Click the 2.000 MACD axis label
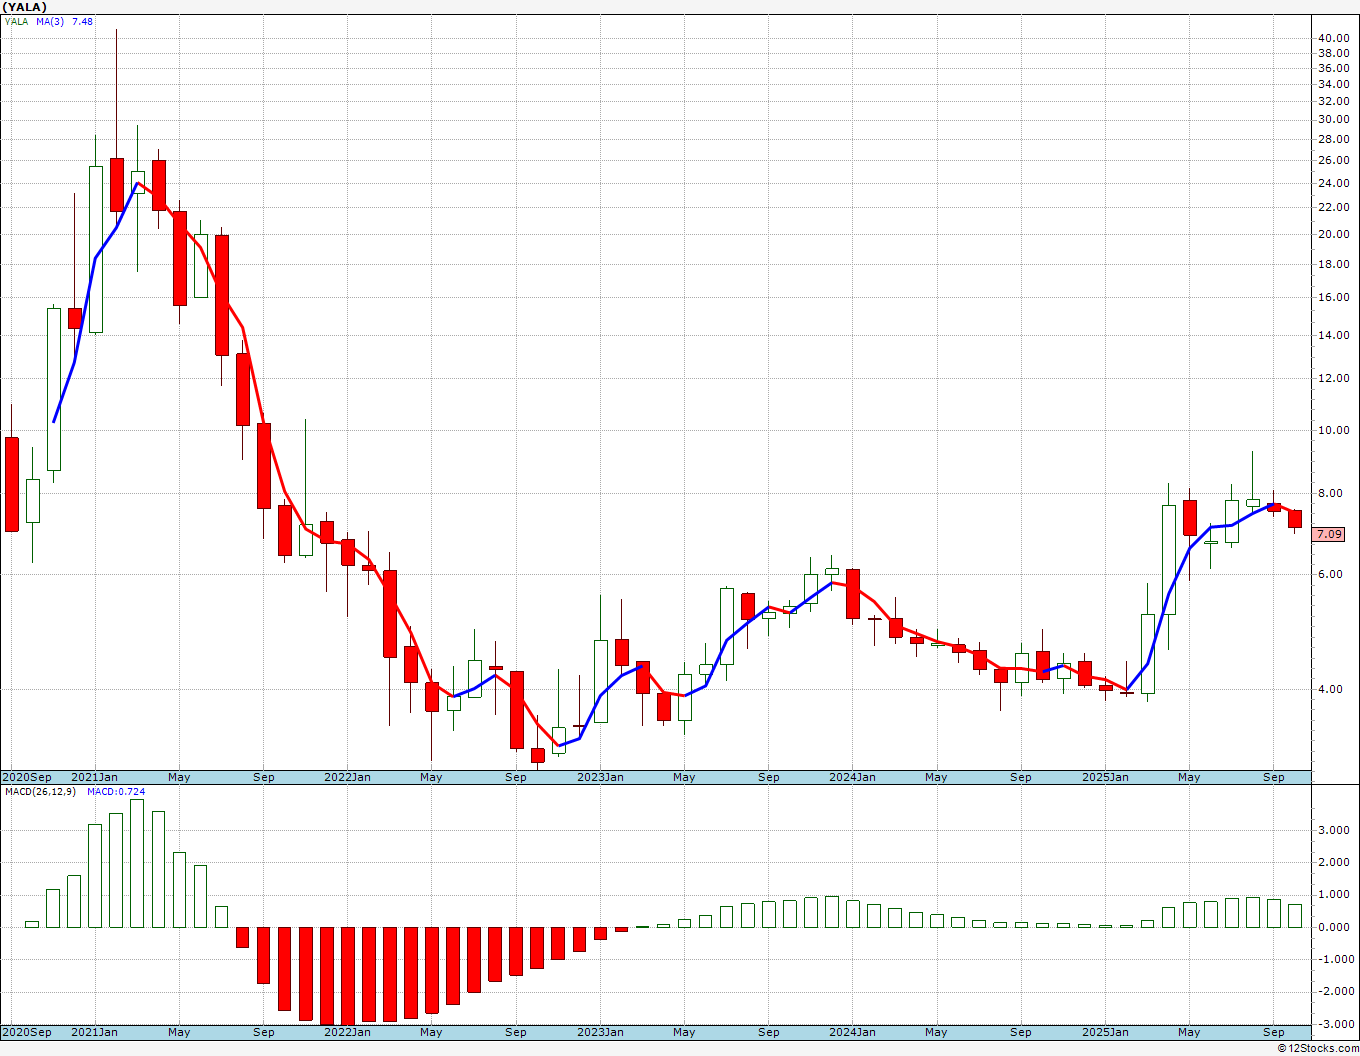 coord(1336,862)
